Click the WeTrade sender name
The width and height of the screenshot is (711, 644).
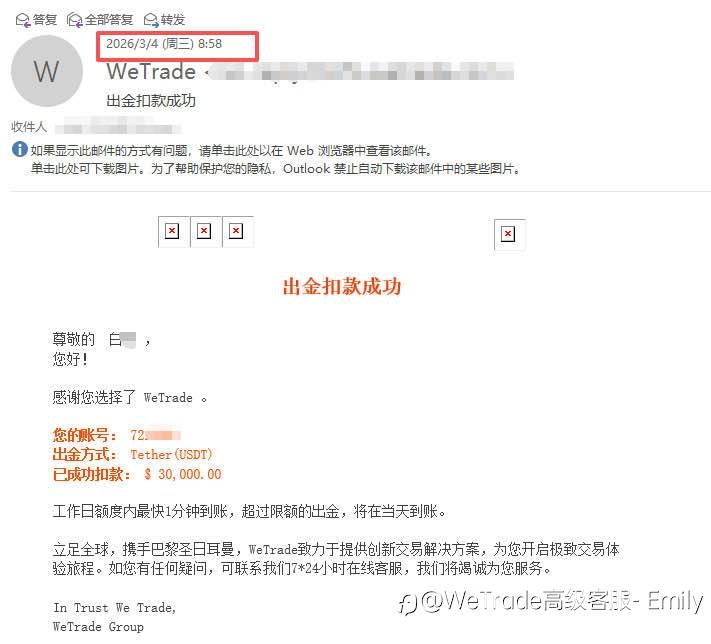[x=151, y=72]
